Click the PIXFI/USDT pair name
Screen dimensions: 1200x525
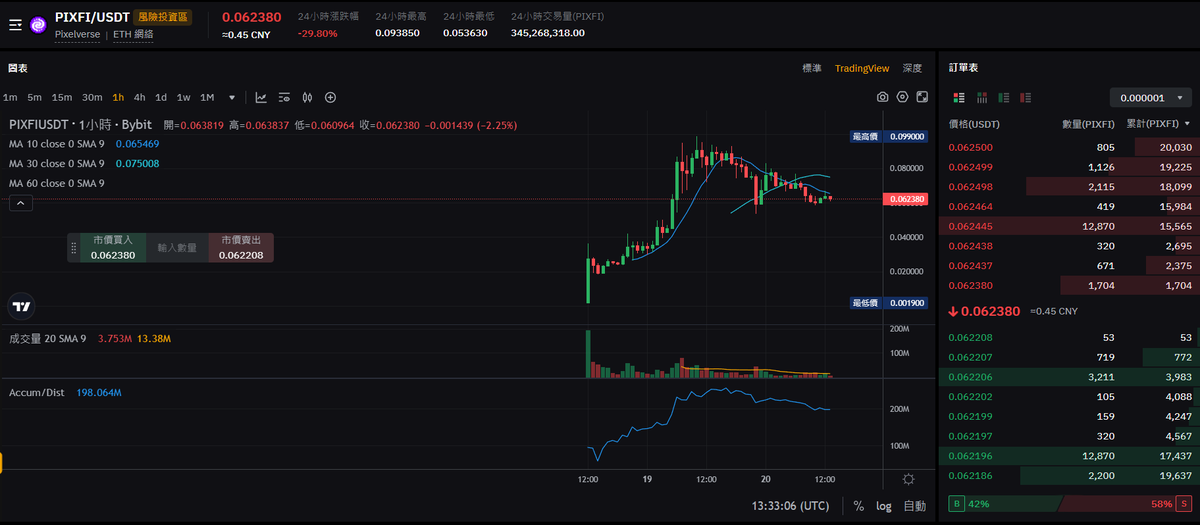click(90, 17)
